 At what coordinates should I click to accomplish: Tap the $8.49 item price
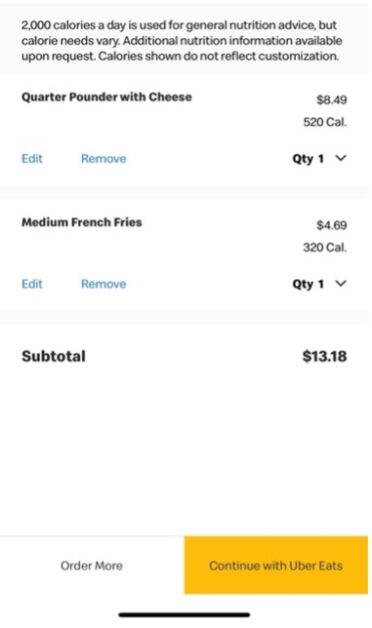click(x=332, y=100)
